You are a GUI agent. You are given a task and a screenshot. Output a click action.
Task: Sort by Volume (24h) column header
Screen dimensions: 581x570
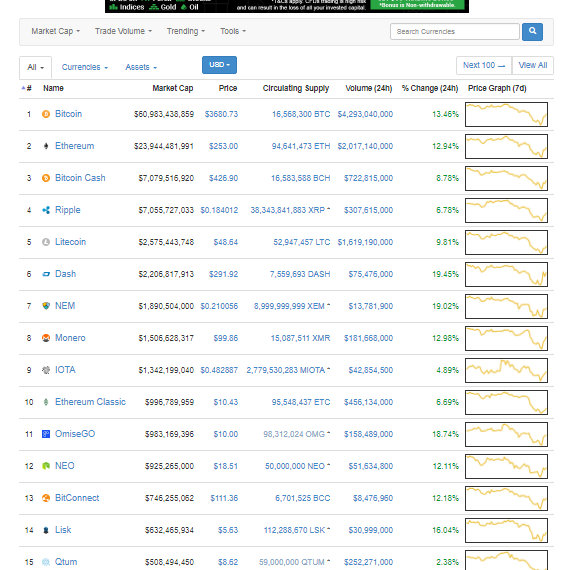pyautogui.click(x=369, y=88)
